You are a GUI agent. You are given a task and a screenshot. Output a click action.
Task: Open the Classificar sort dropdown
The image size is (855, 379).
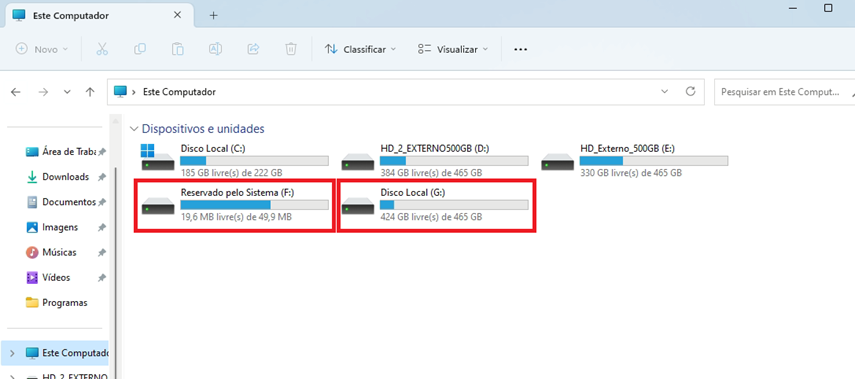coord(360,49)
